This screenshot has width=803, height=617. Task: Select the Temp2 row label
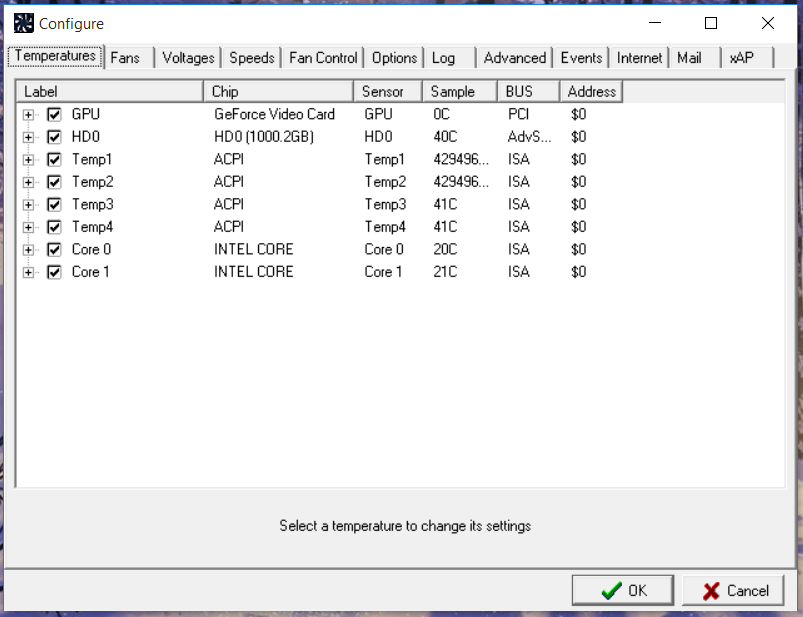point(92,182)
